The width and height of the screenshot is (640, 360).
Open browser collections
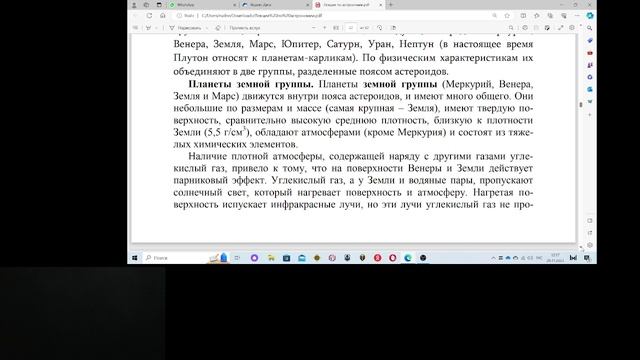[550, 16]
